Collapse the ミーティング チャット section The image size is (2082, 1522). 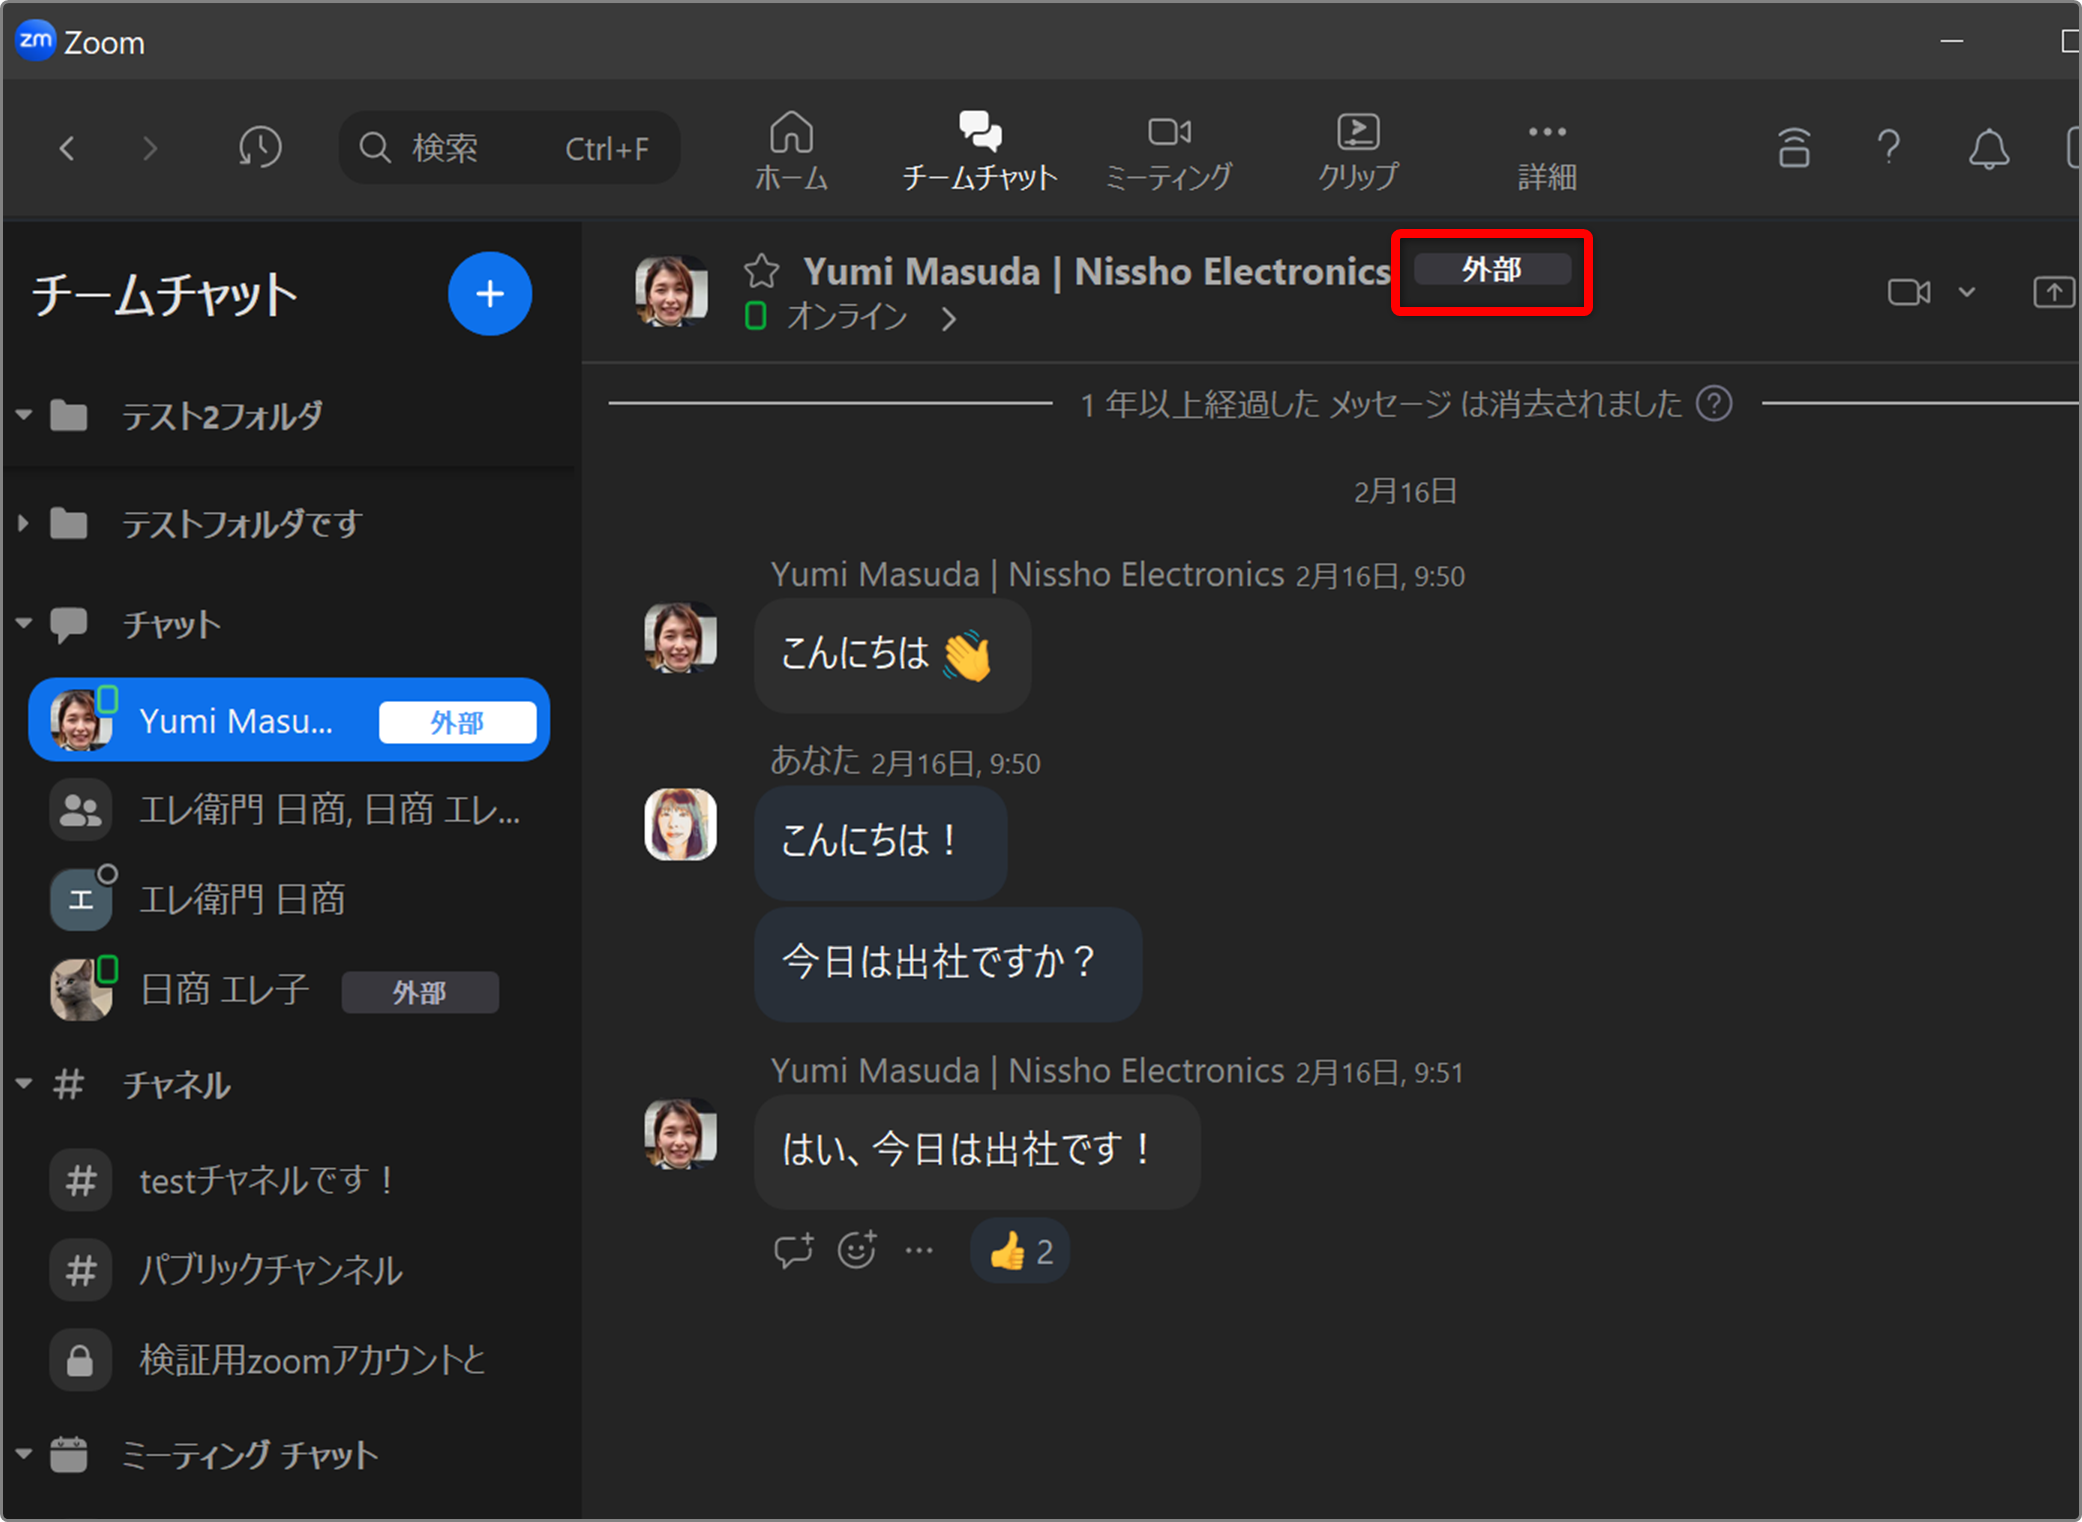24,1453
